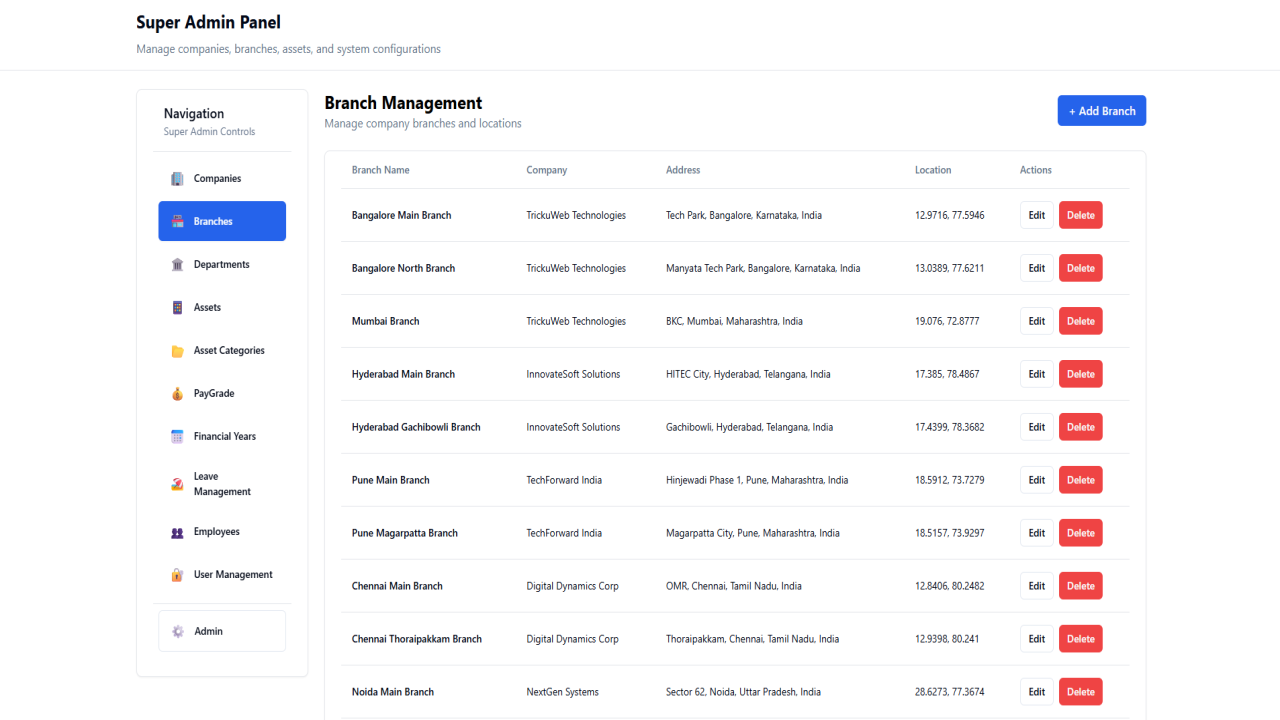
Task: Delete the Mumbai Branch entry
Action: coord(1081,321)
